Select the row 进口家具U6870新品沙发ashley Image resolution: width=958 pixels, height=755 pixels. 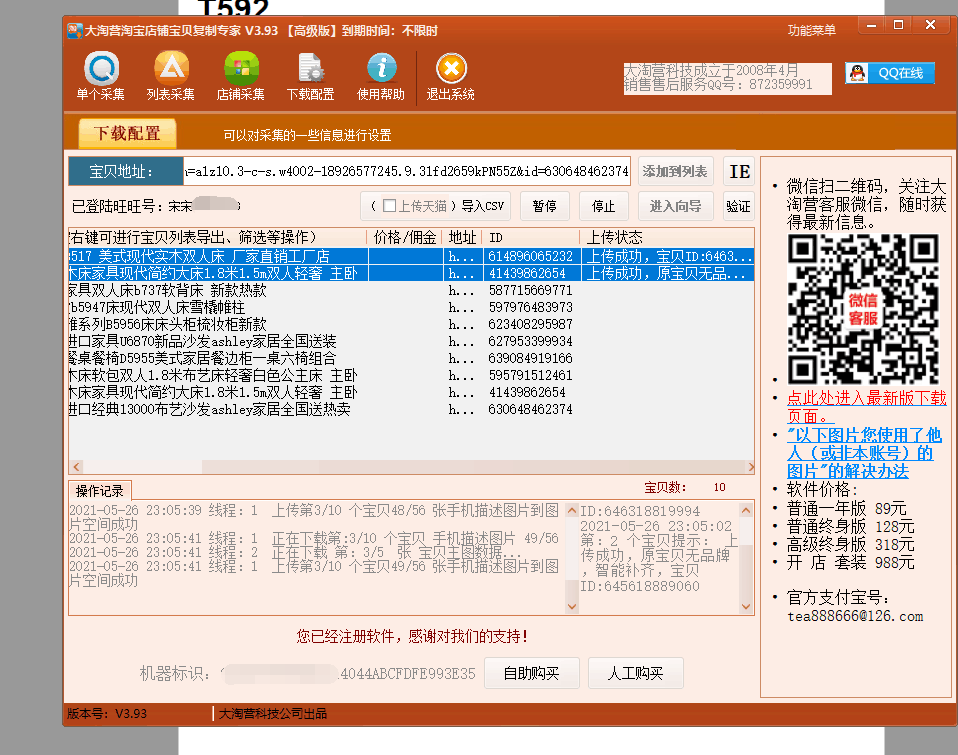click(411, 341)
